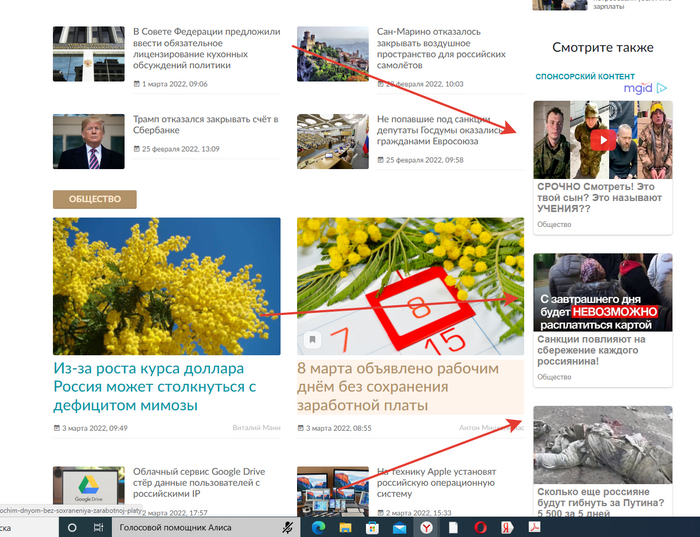Click the Apple computers thumbnail
This screenshot has width=700, height=537.
(333, 491)
